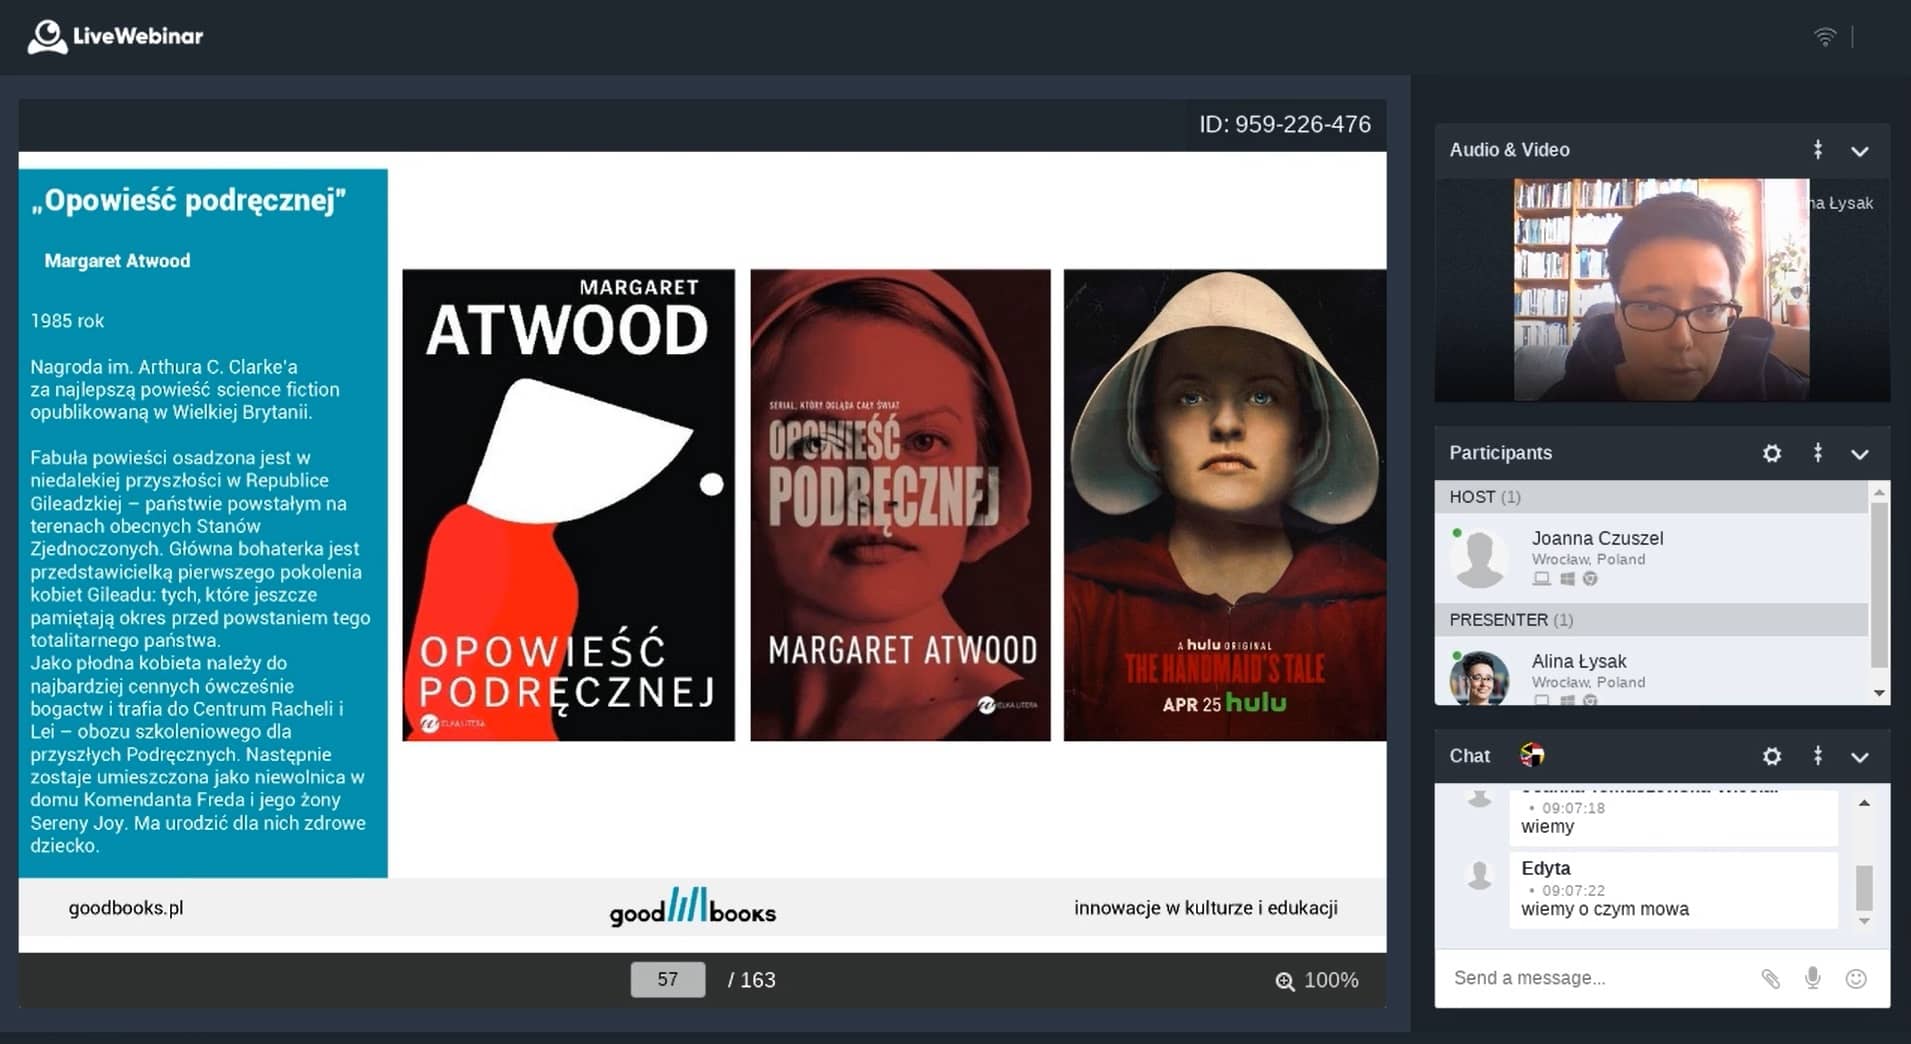Click the red Opowieść Podręcznej cover

click(x=900, y=505)
